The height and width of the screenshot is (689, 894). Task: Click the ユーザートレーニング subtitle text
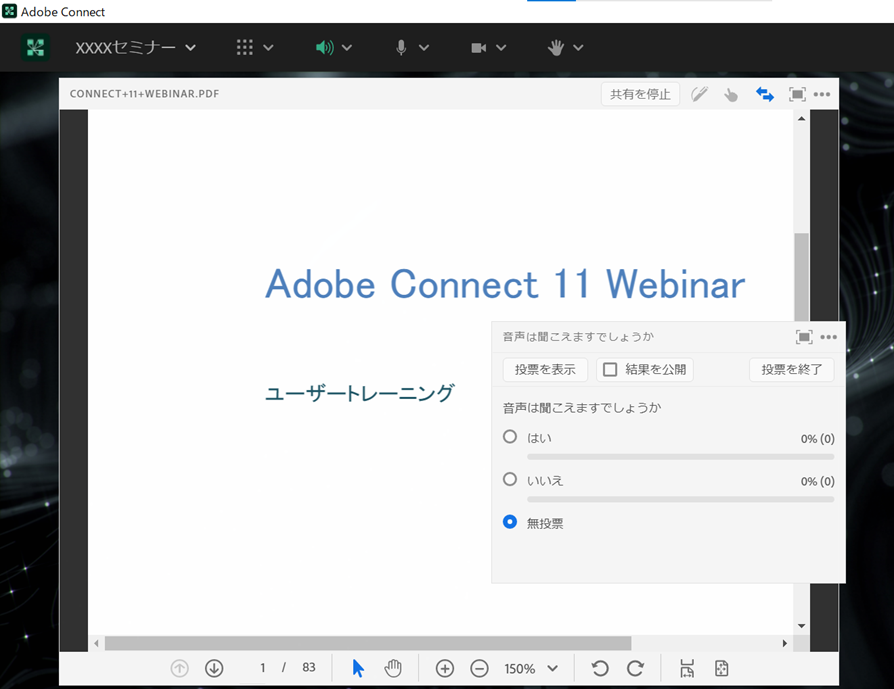click(x=360, y=393)
